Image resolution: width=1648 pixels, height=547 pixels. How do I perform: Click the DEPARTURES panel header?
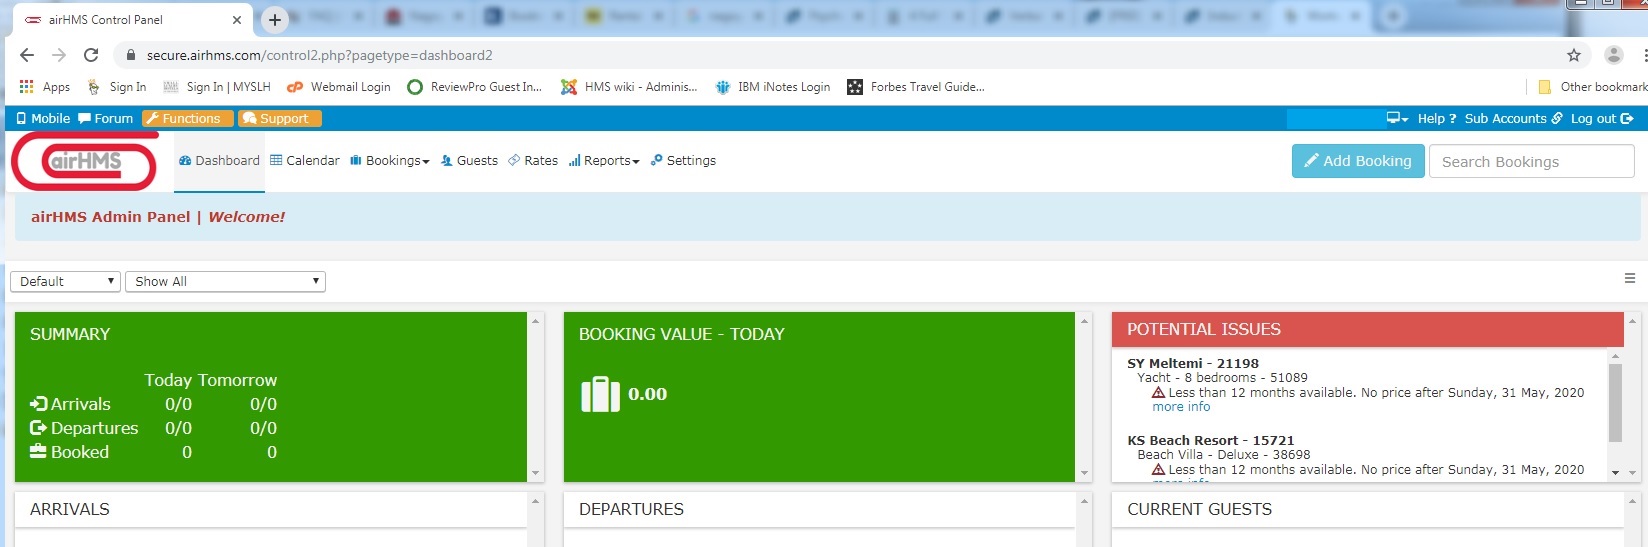pyautogui.click(x=819, y=509)
